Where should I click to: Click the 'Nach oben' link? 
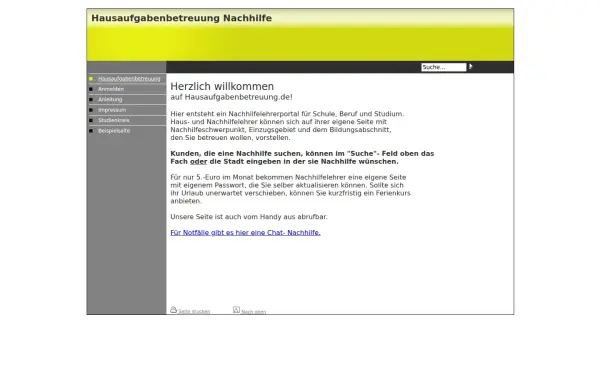pos(253,312)
